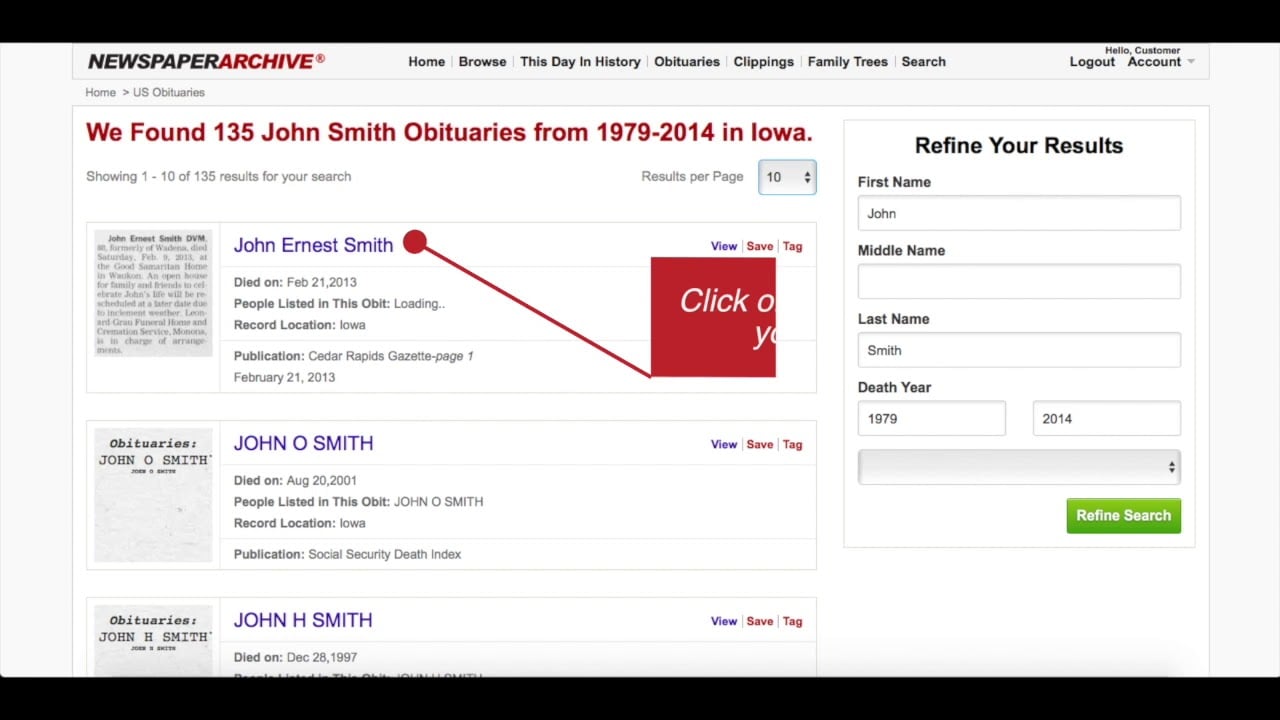Open the Clippings page

pyautogui.click(x=763, y=61)
